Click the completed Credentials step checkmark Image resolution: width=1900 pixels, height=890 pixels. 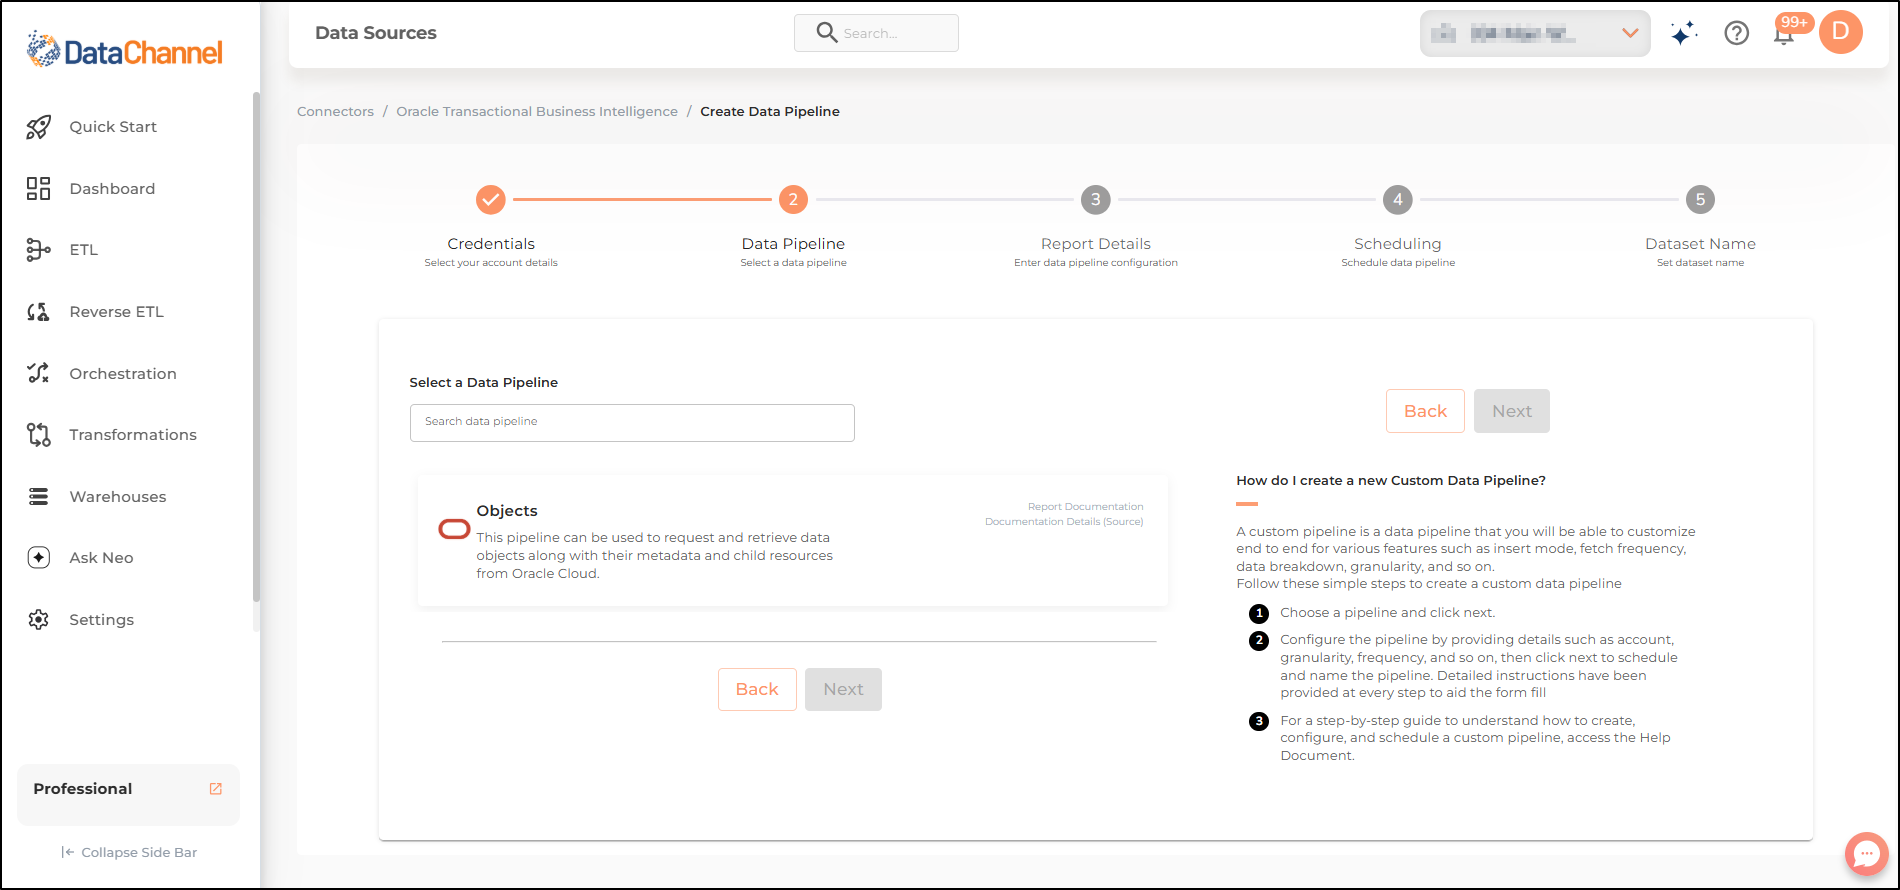pyautogui.click(x=491, y=200)
